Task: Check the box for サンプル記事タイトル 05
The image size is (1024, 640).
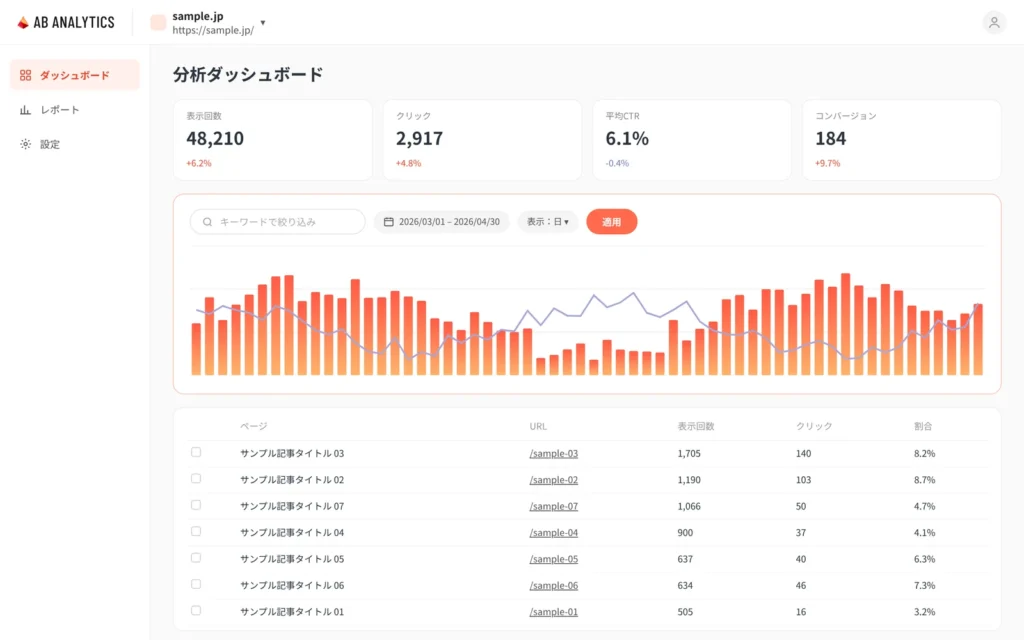Action: tap(196, 558)
